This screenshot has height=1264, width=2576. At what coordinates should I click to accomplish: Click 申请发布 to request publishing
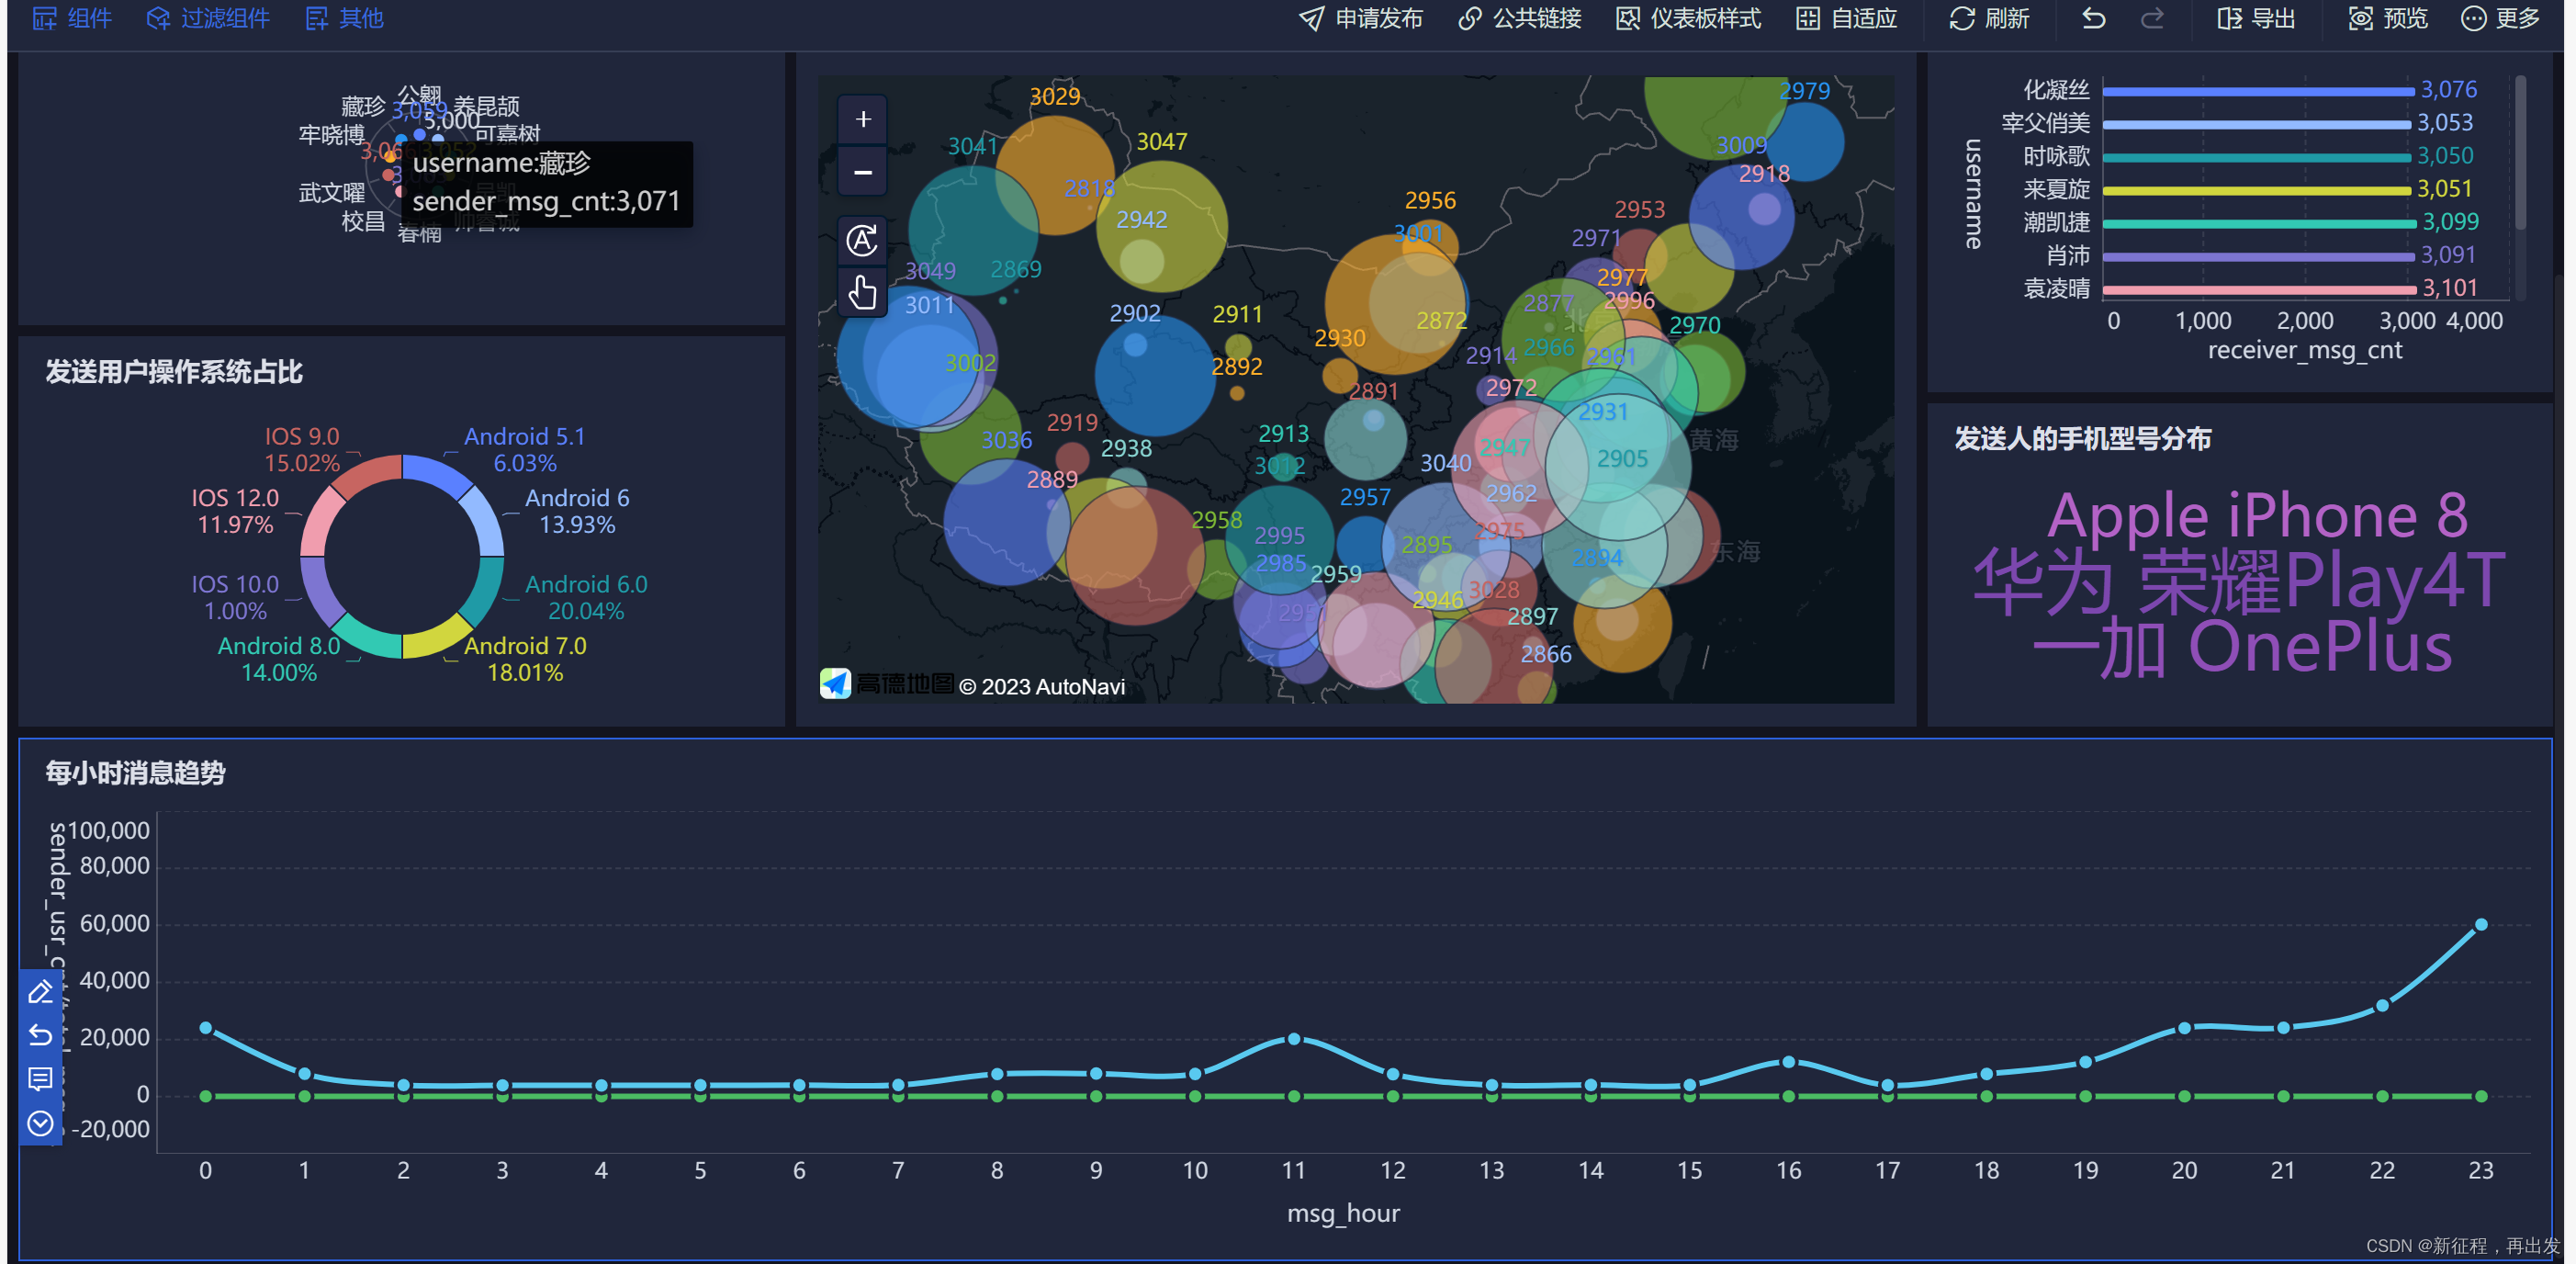pyautogui.click(x=1360, y=18)
